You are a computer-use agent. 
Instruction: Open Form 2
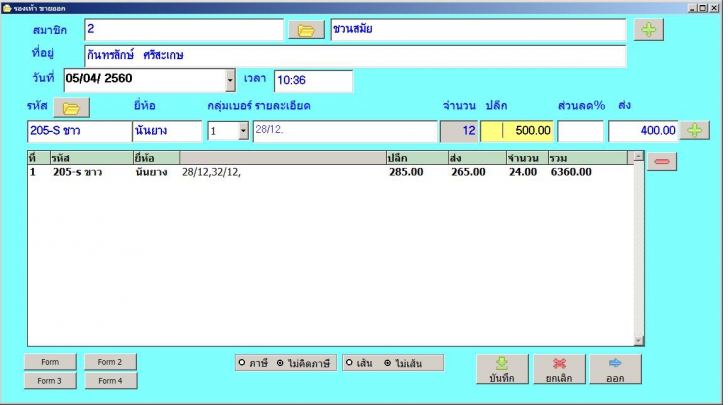point(110,362)
